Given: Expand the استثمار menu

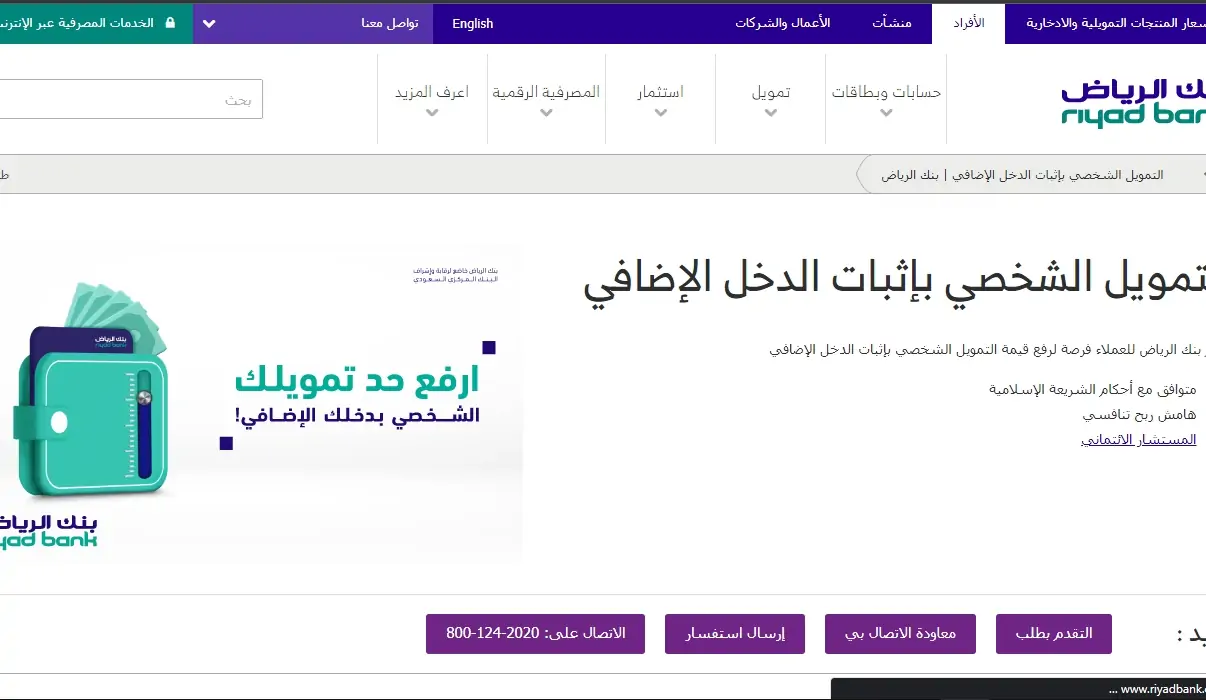Looking at the screenshot, I should pyautogui.click(x=661, y=99).
